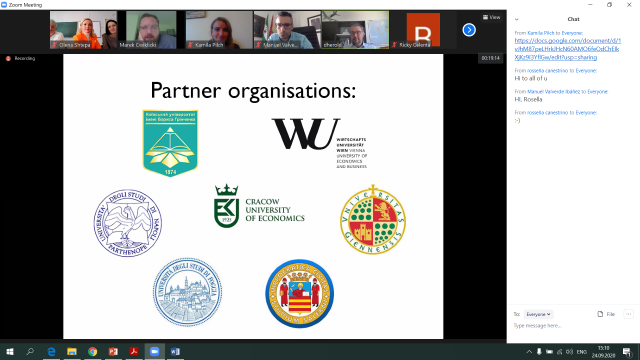
Task: Open Microsoft Edge from taskbar
Action: pos(51,351)
